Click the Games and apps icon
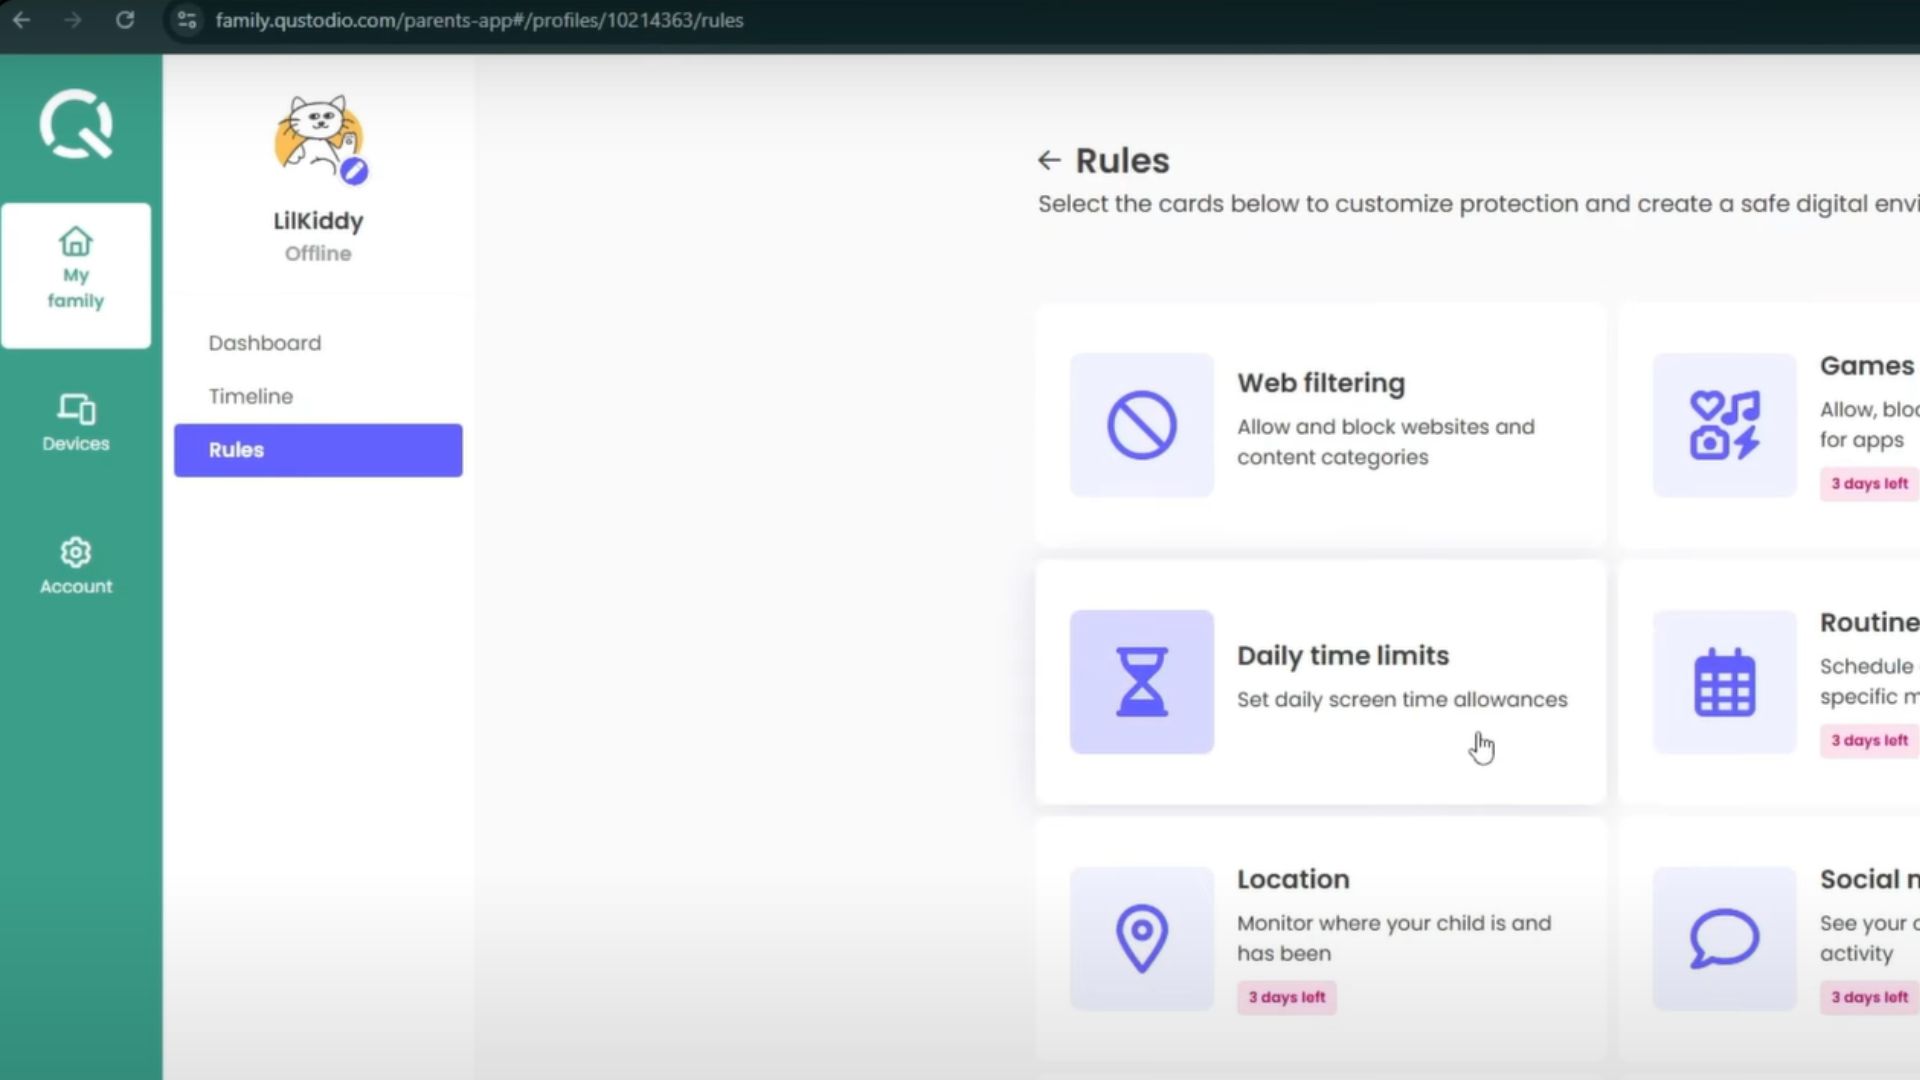This screenshot has height=1080, width=1920. pyautogui.click(x=1724, y=425)
